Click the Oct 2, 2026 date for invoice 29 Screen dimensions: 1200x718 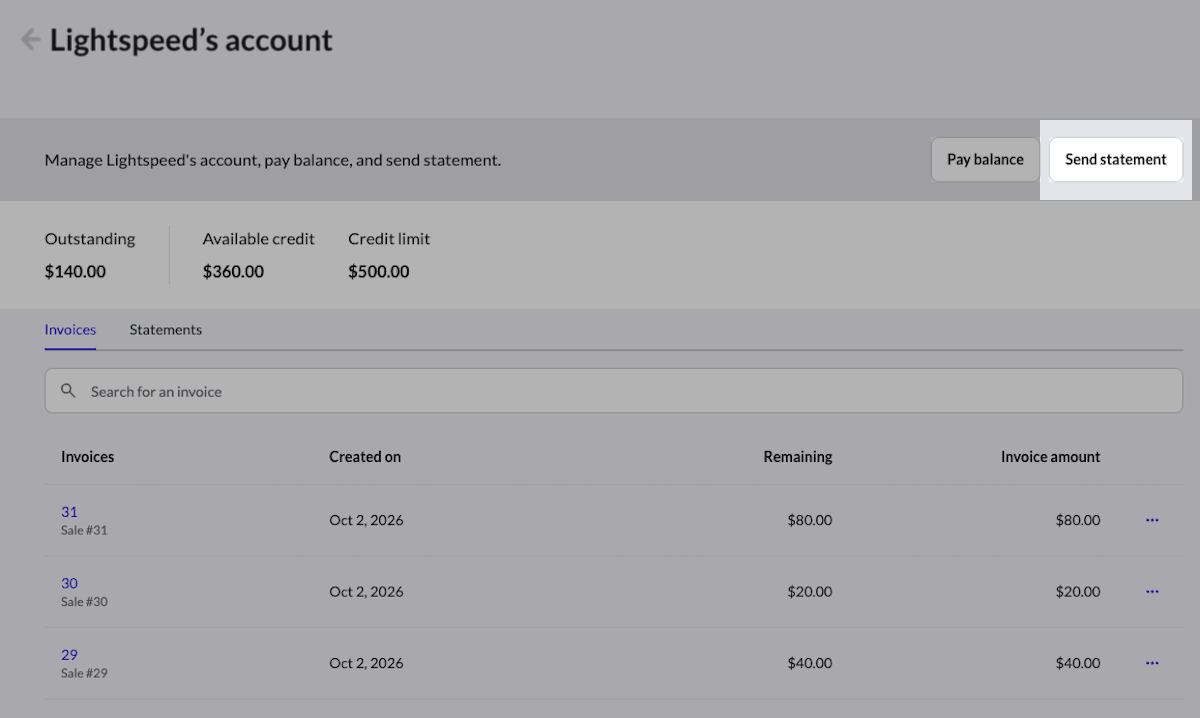(366, 663)
